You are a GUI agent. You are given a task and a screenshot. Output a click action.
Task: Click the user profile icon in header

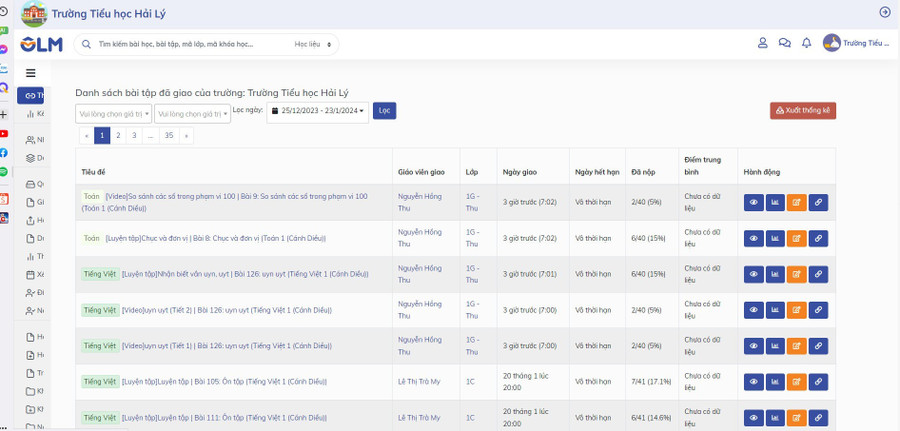tap(762, 43)
